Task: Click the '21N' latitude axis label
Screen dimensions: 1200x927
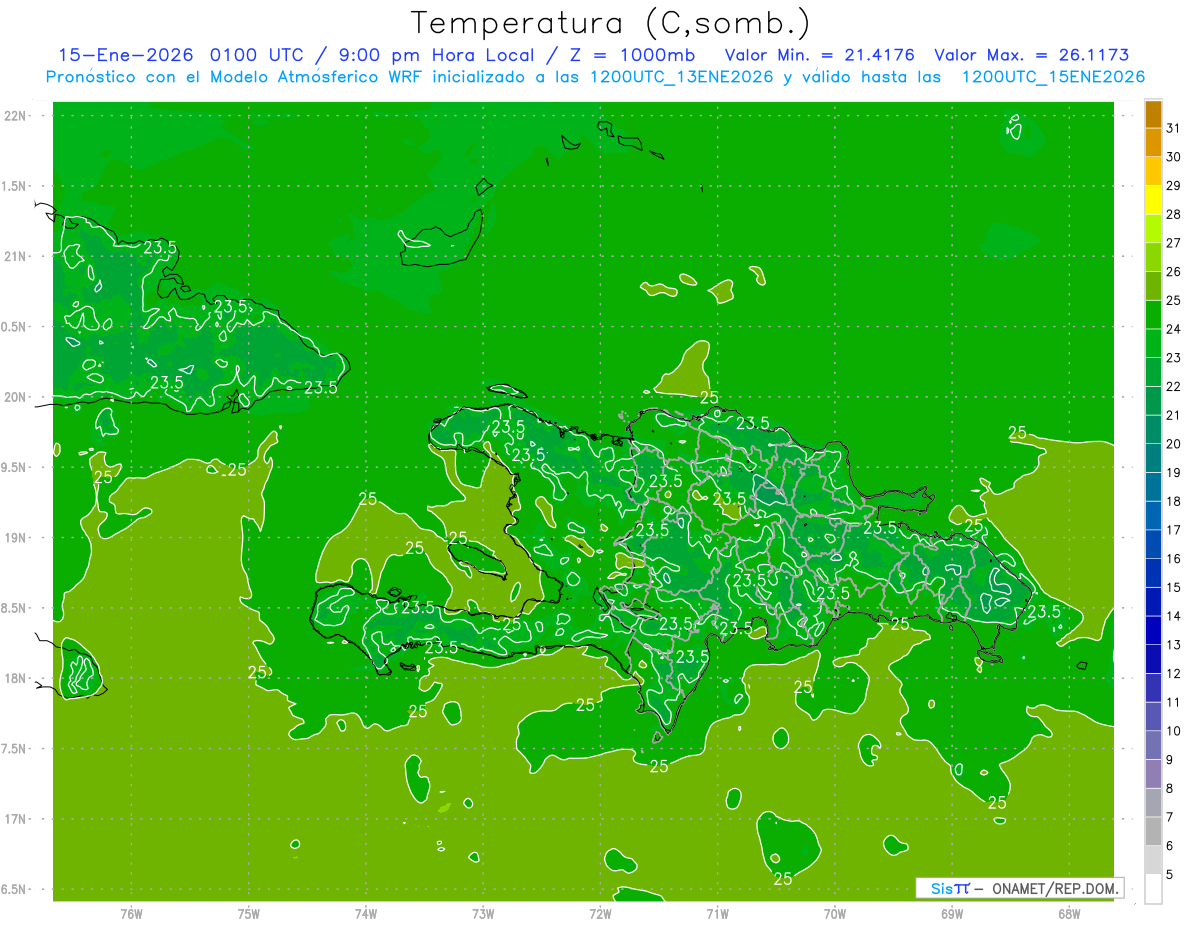Action: [16, 256]
